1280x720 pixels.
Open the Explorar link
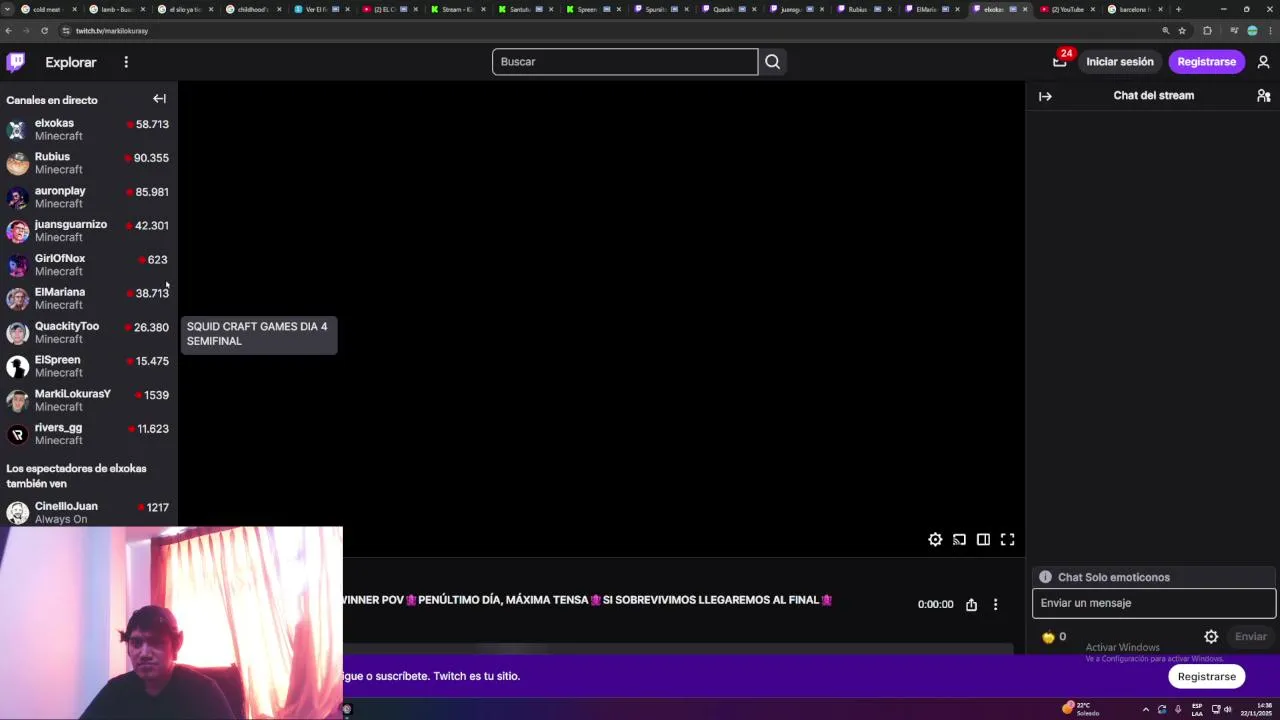71,62
